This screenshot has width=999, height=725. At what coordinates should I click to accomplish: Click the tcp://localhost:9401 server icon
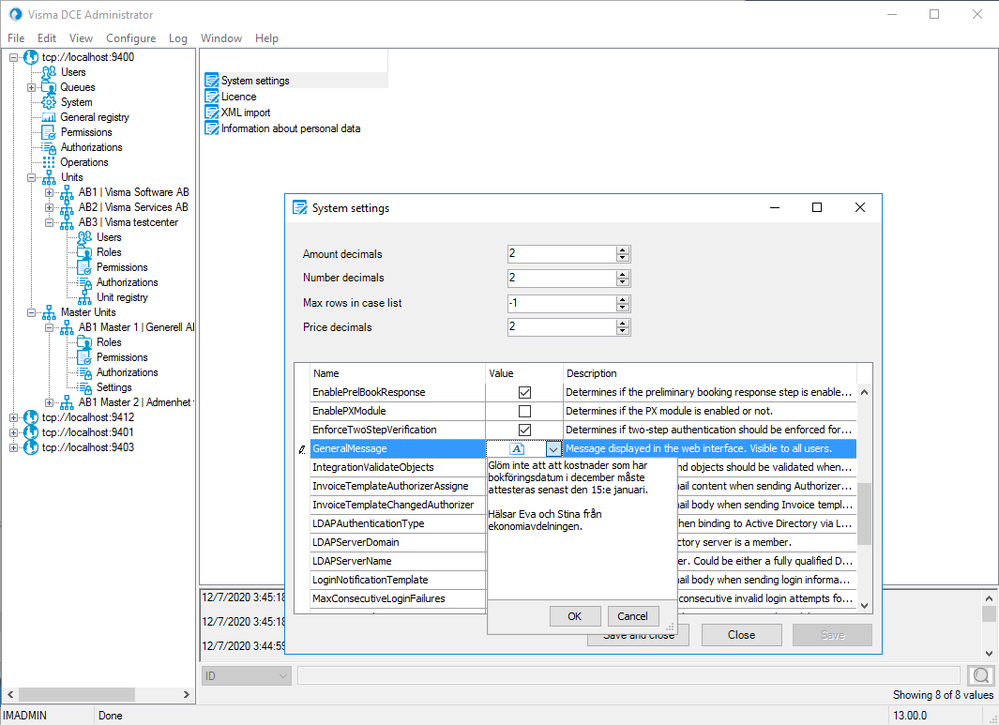coord(31,433)
